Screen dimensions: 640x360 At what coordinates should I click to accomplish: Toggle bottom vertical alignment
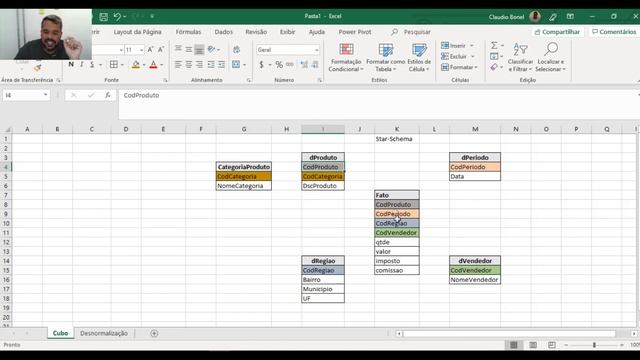tap(199, 49)
